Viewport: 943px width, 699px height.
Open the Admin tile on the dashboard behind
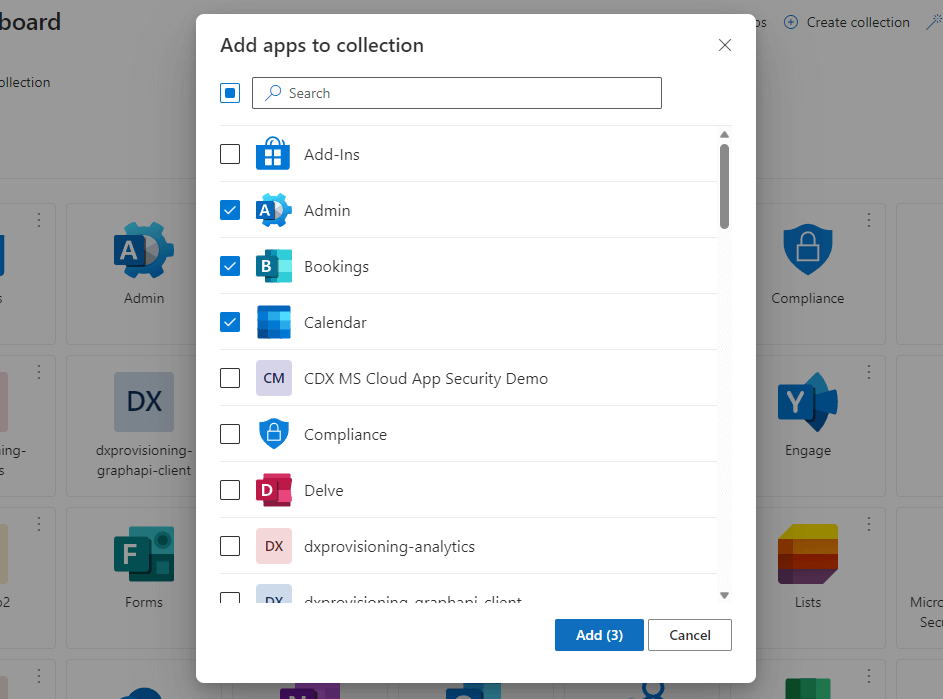click(144, 274)
